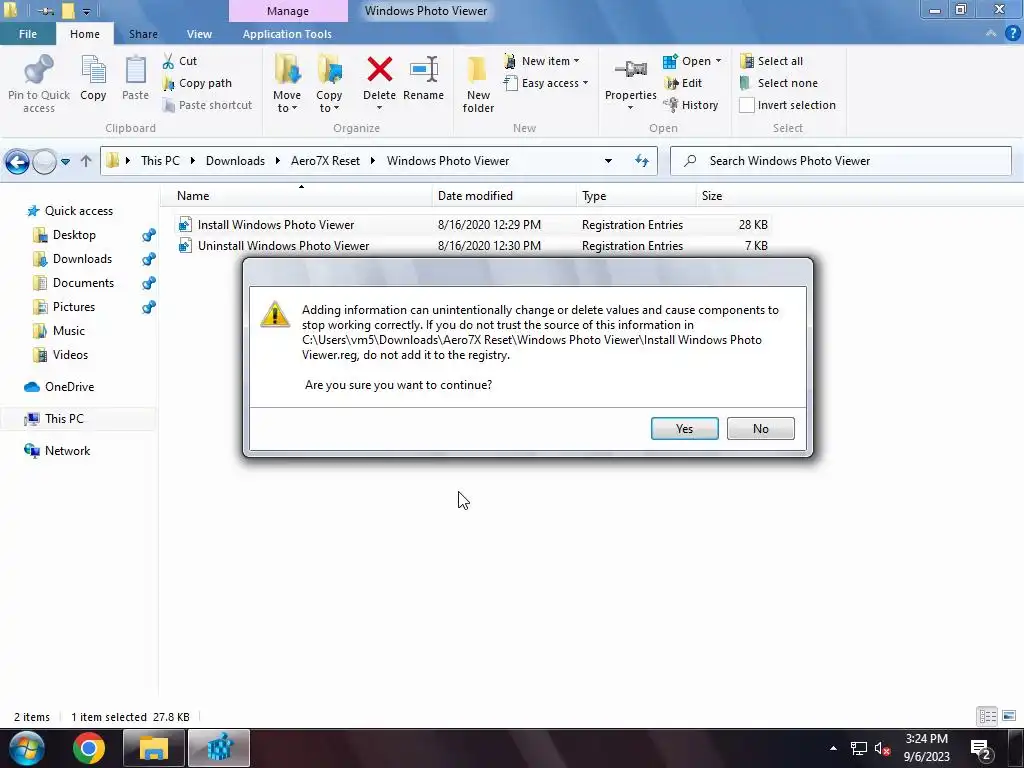
Task: Click Downloads in the address breadcrumb
Action: 235,161
